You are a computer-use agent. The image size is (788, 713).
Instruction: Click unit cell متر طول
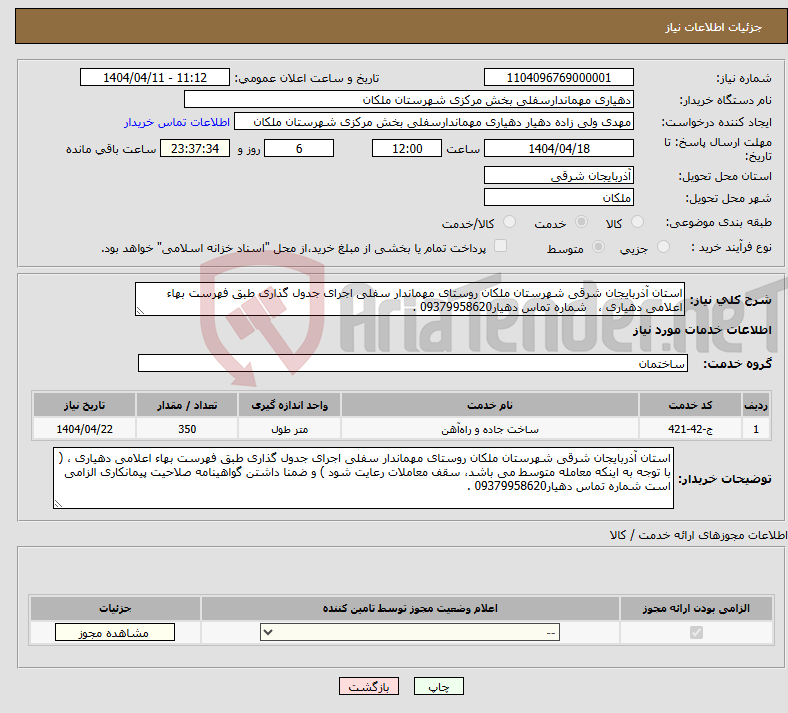(x=289, y=429)
